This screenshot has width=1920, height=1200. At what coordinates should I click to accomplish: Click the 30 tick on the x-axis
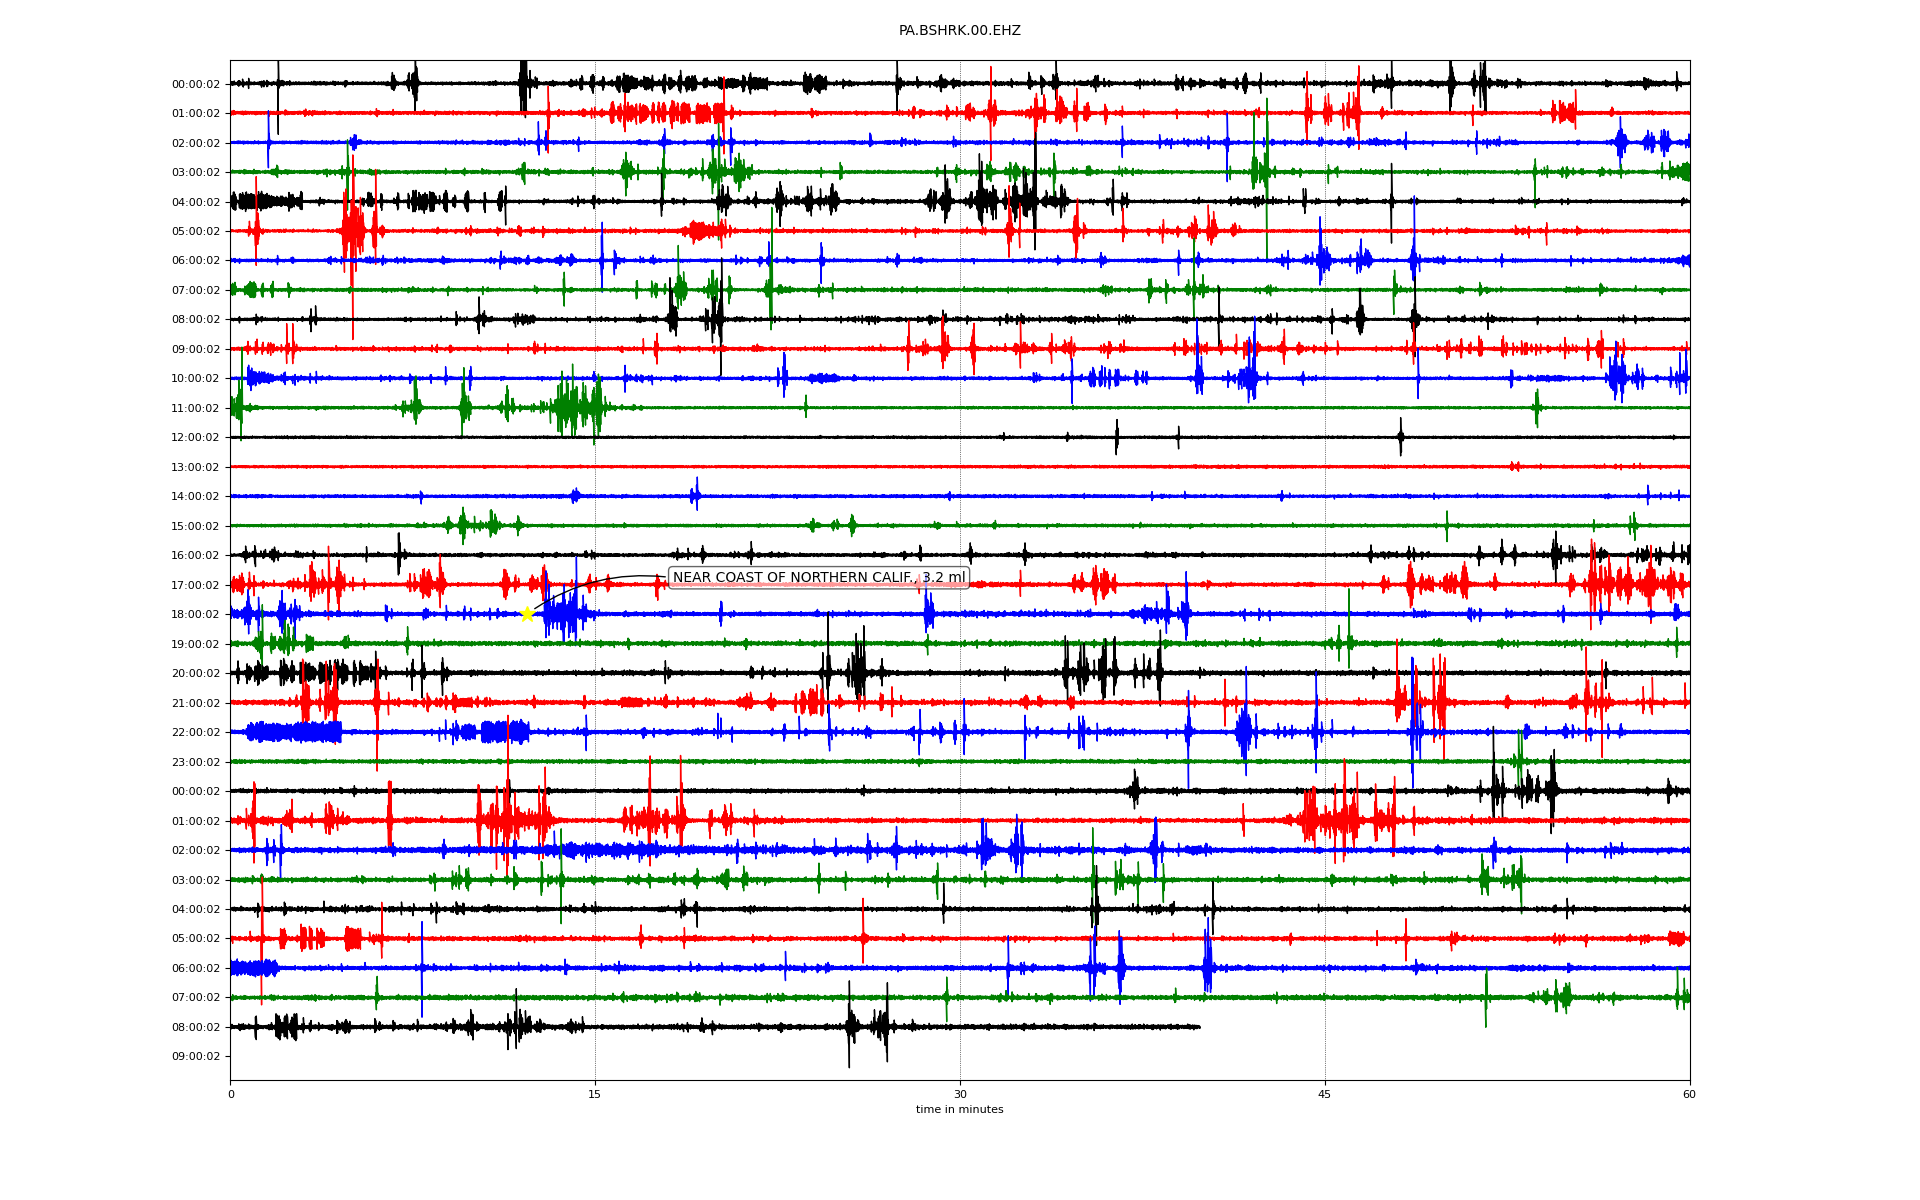[x=960, y=1094]
